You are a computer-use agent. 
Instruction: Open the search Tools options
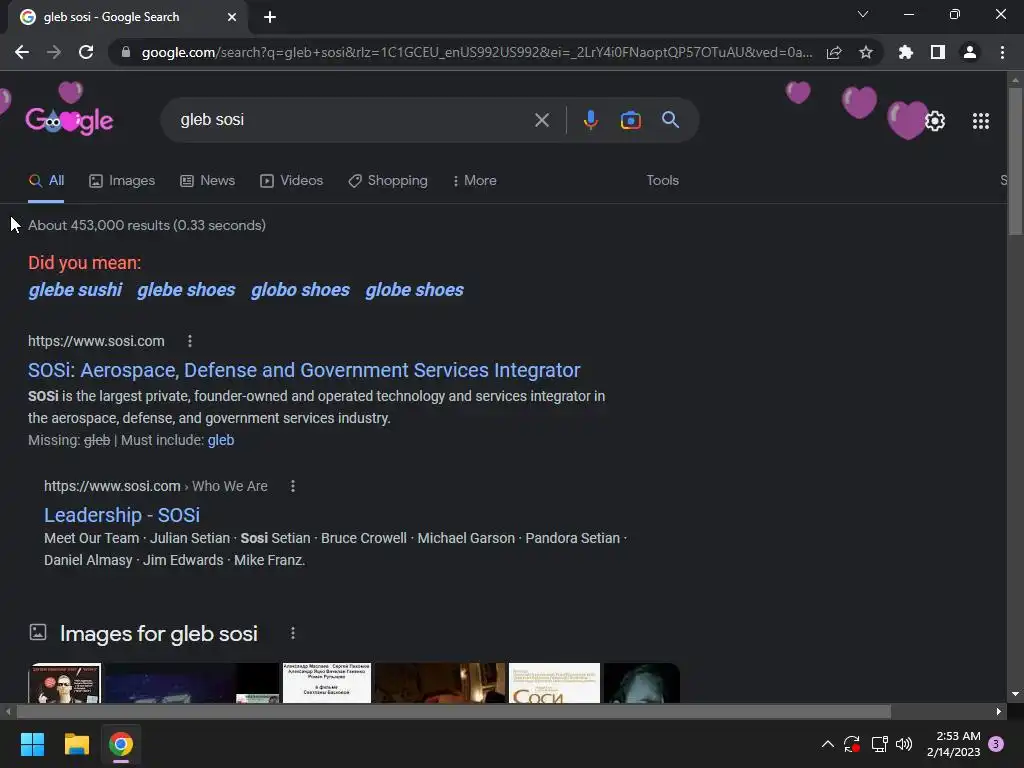pyautogui.click(x=662, y=180)
